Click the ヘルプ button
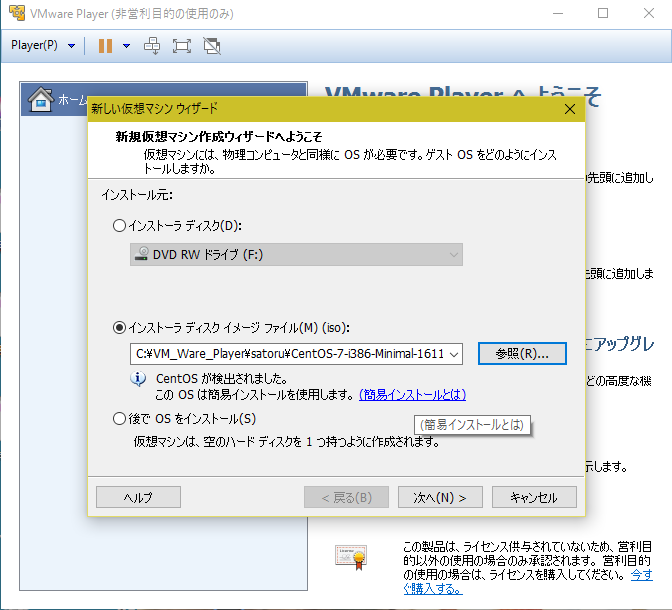Image resolution: width=672 pixels, height=610 pixels. [x=138, y=497]
